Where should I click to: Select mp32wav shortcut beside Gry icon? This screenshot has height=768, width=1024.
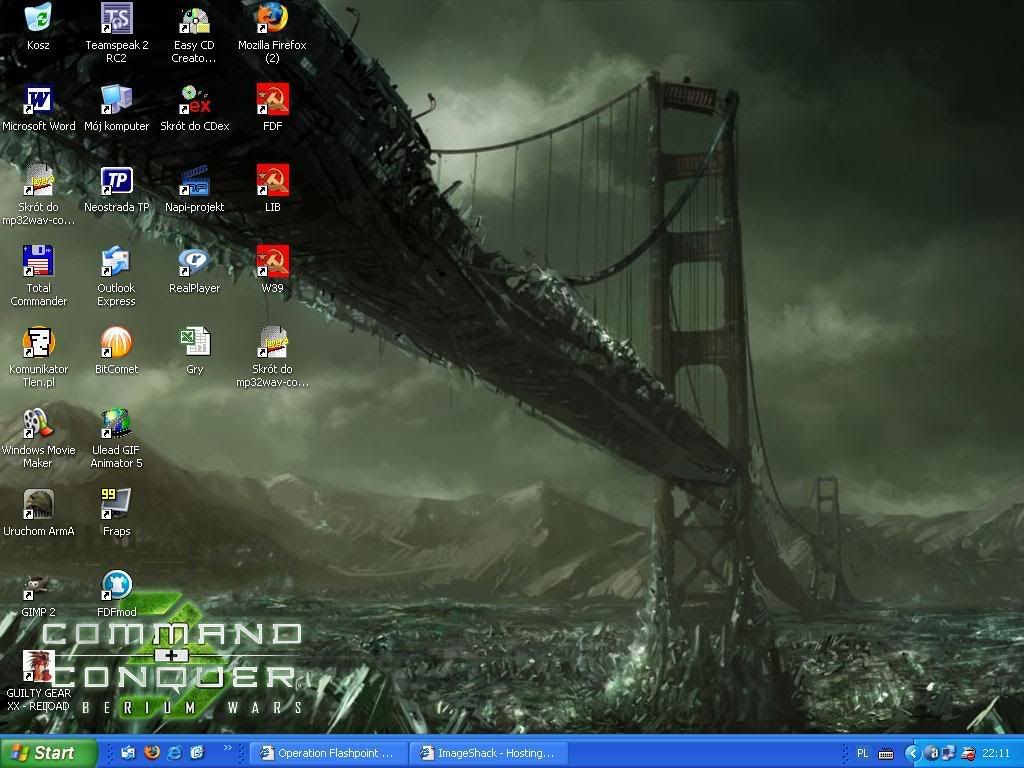tap(272, 342)
